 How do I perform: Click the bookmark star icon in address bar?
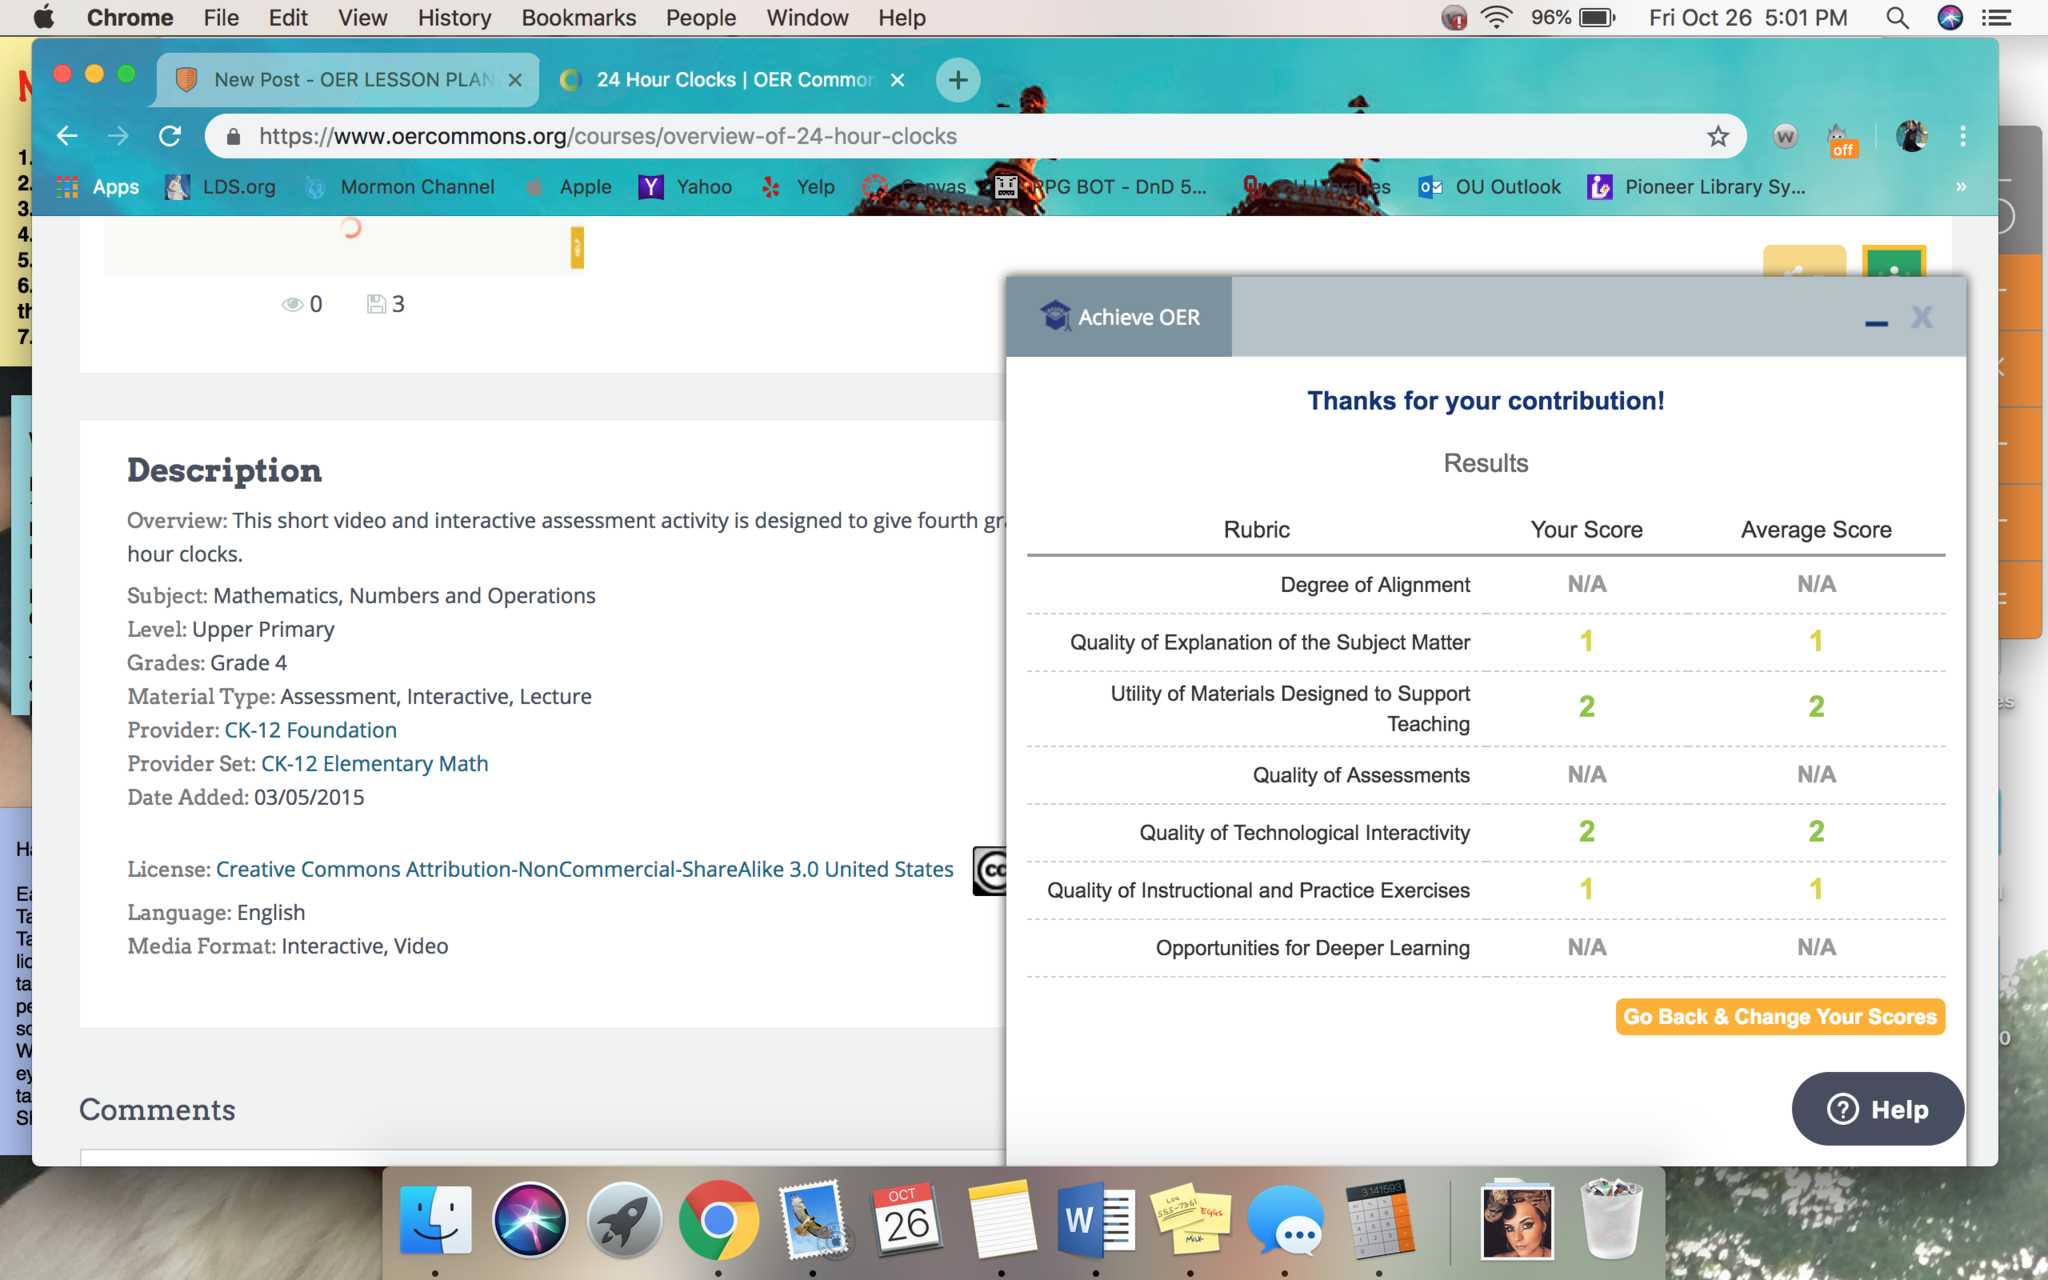tap(1717, 136)
